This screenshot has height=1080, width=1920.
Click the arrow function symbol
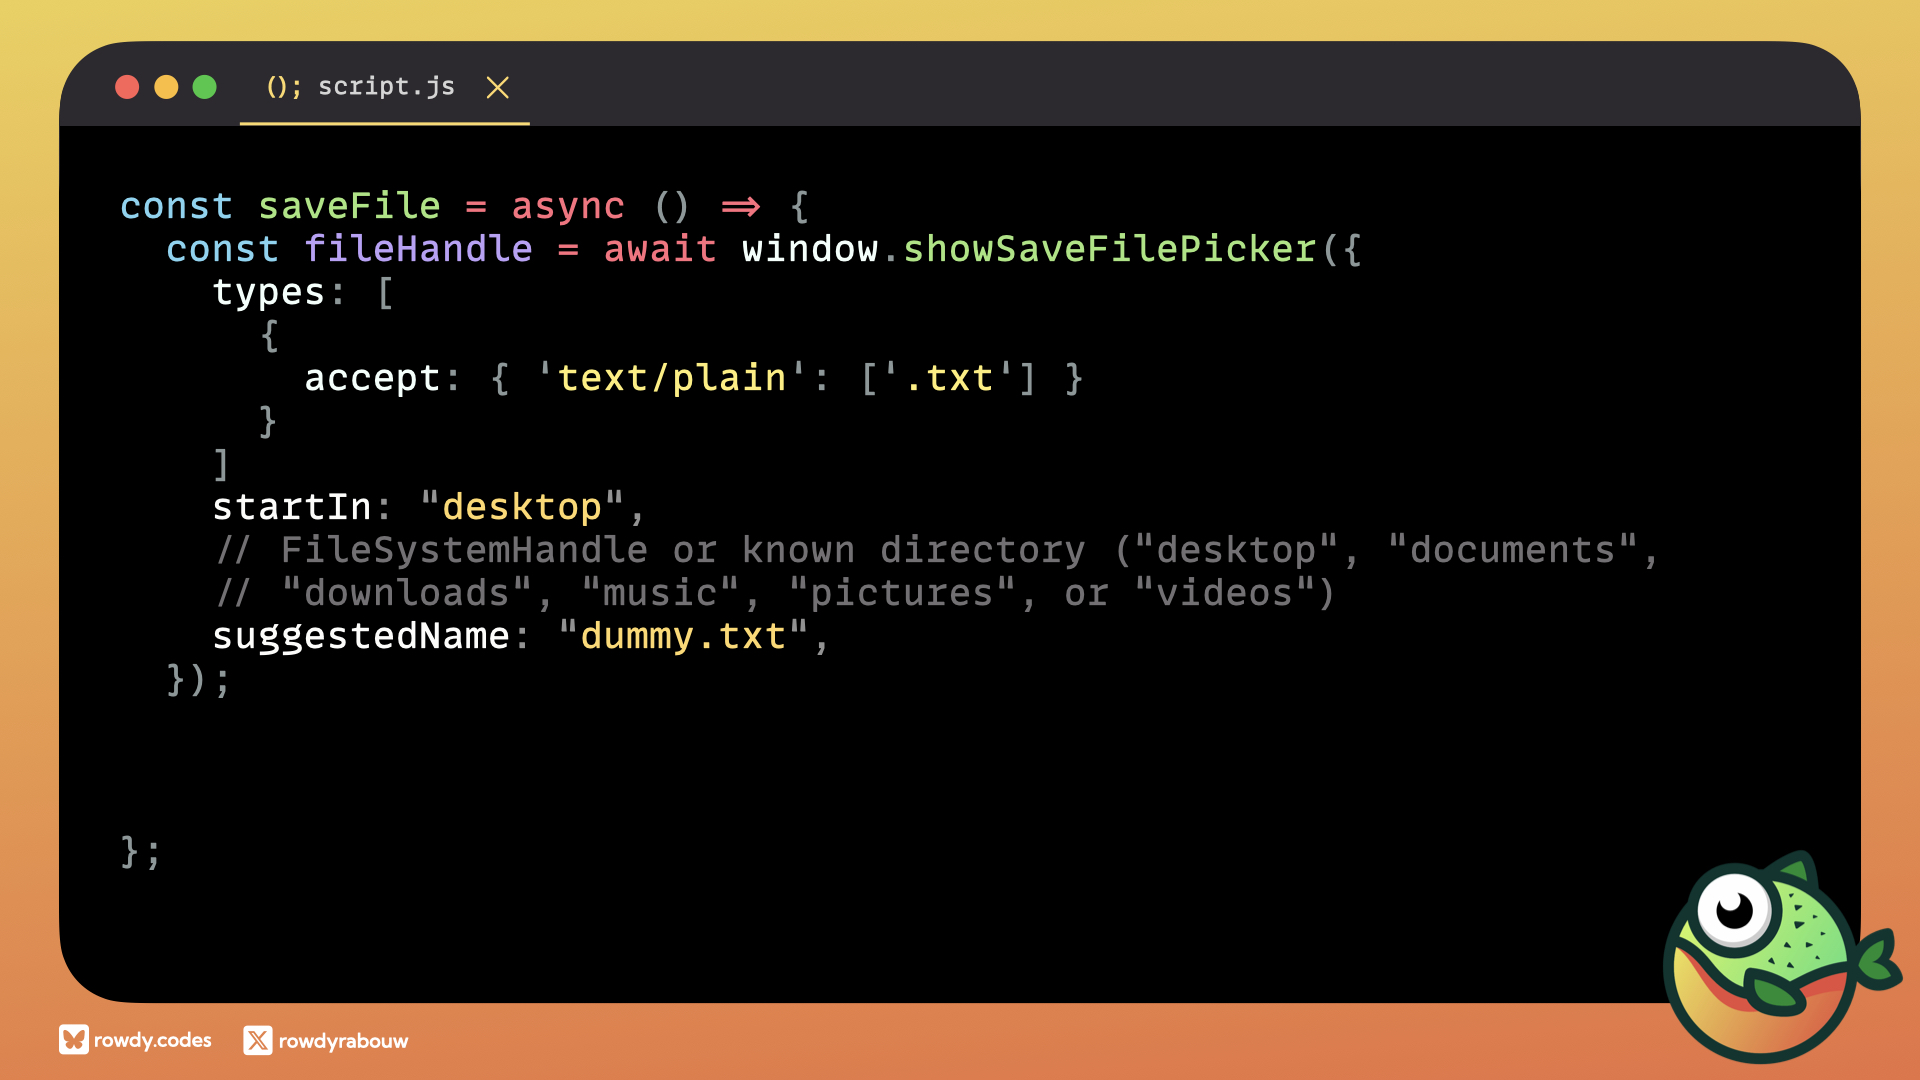(741, 206)
